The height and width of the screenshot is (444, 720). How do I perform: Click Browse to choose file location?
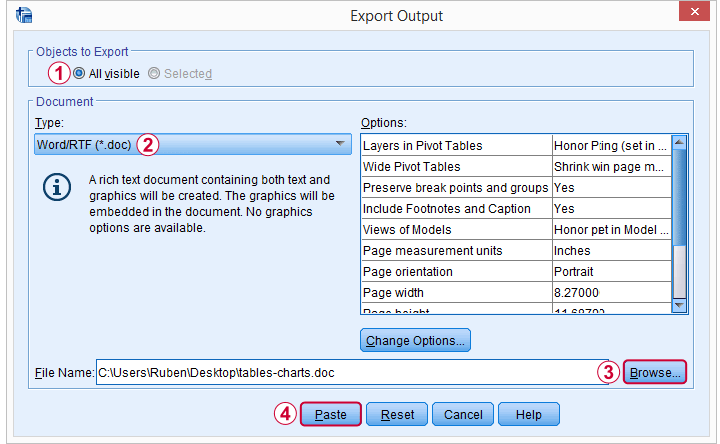(655, 373)
